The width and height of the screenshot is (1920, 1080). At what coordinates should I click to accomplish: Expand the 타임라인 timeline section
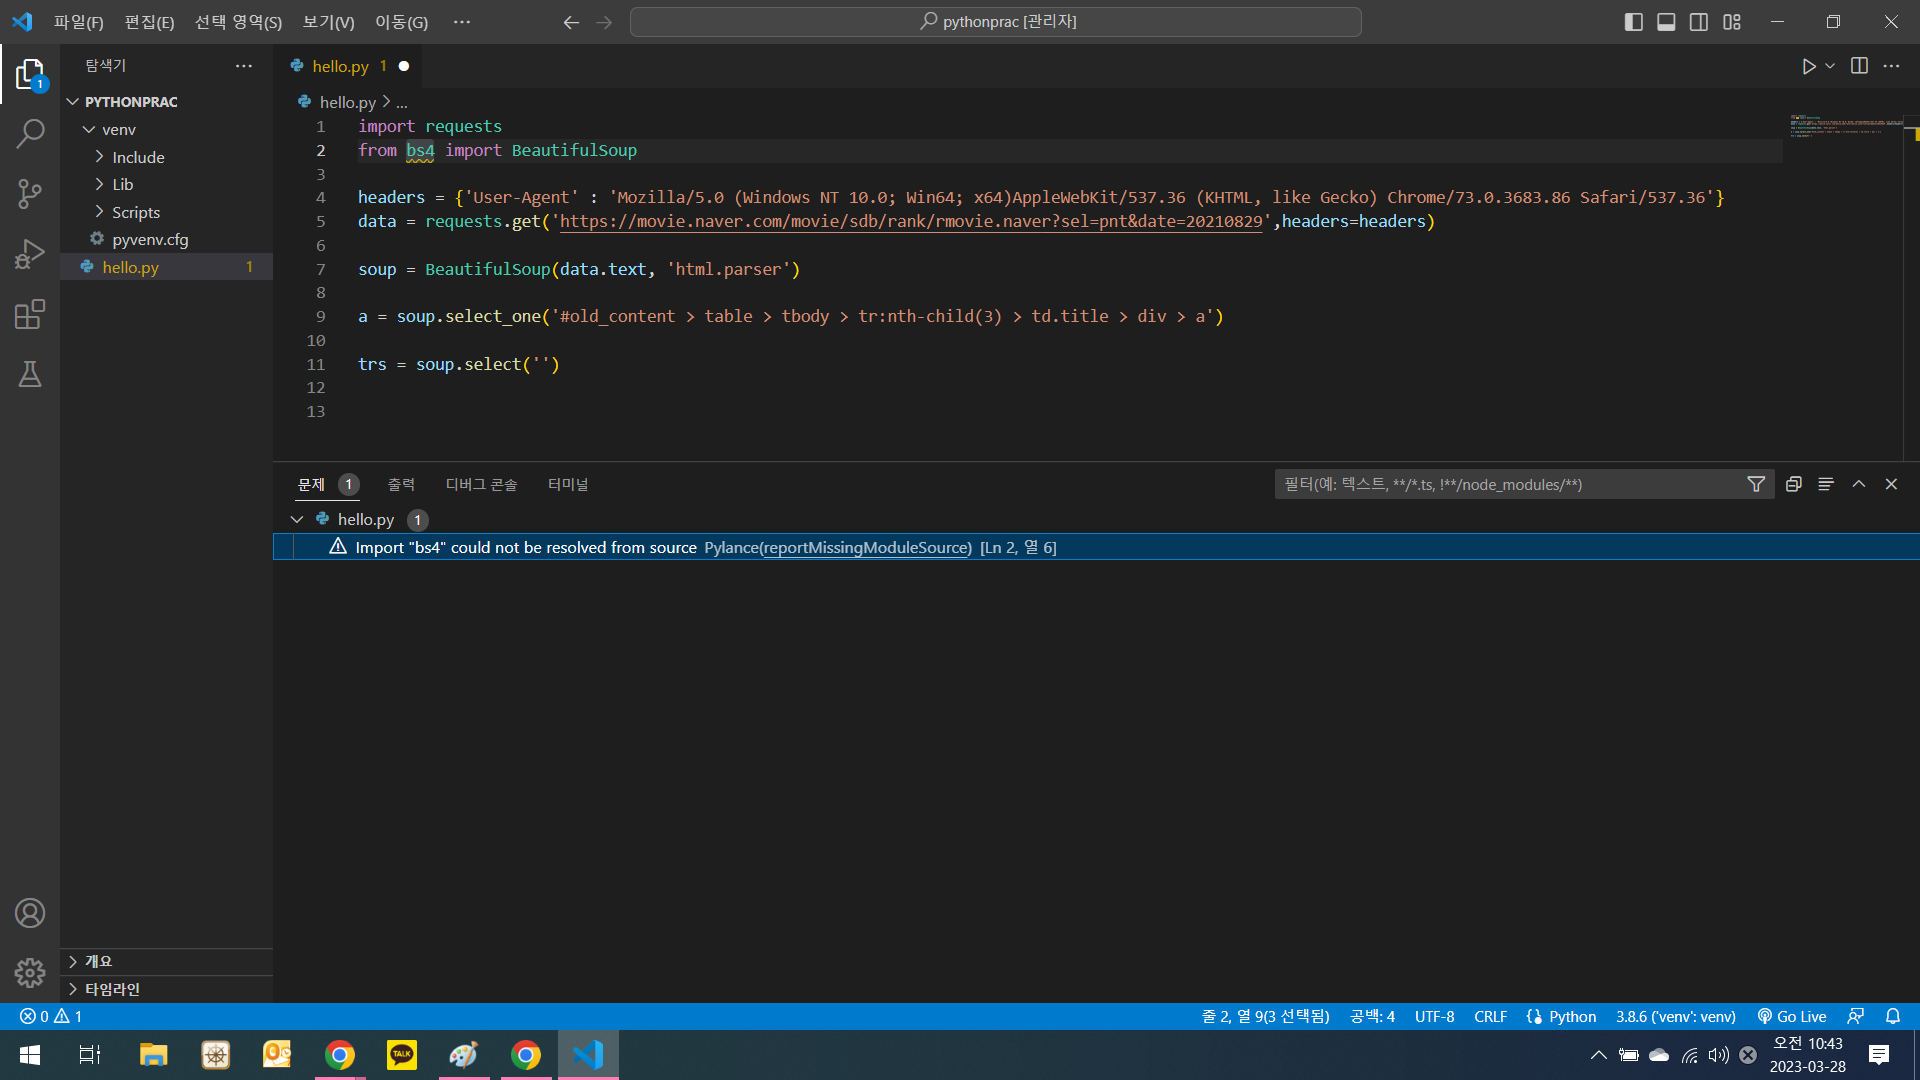pyautogui.click(x=166, y=989)
